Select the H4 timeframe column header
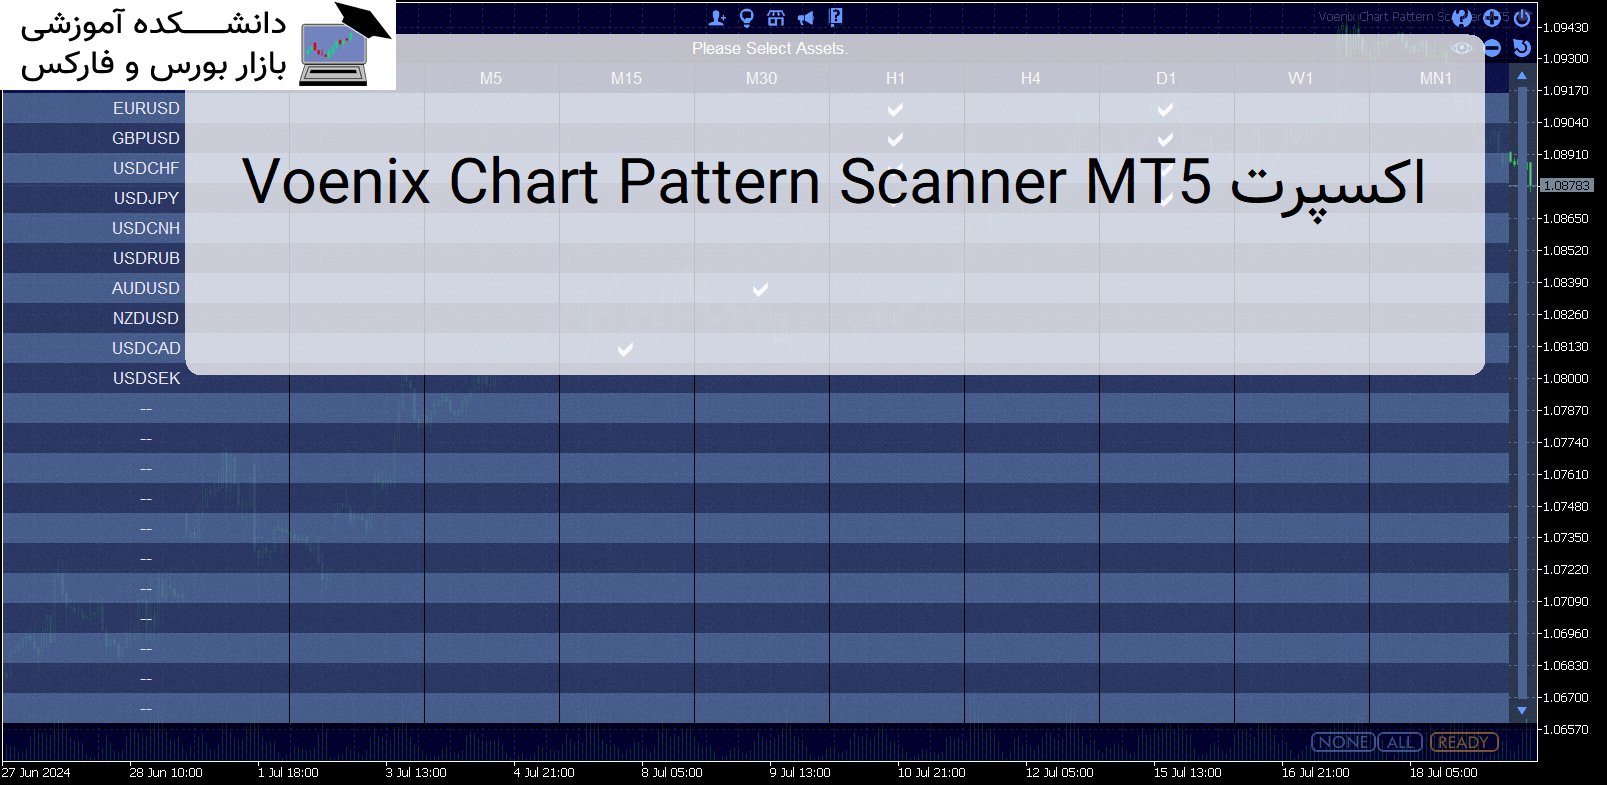Image resolution: width=1607 pixels, height=785 pixels. tap(1030, 78)
